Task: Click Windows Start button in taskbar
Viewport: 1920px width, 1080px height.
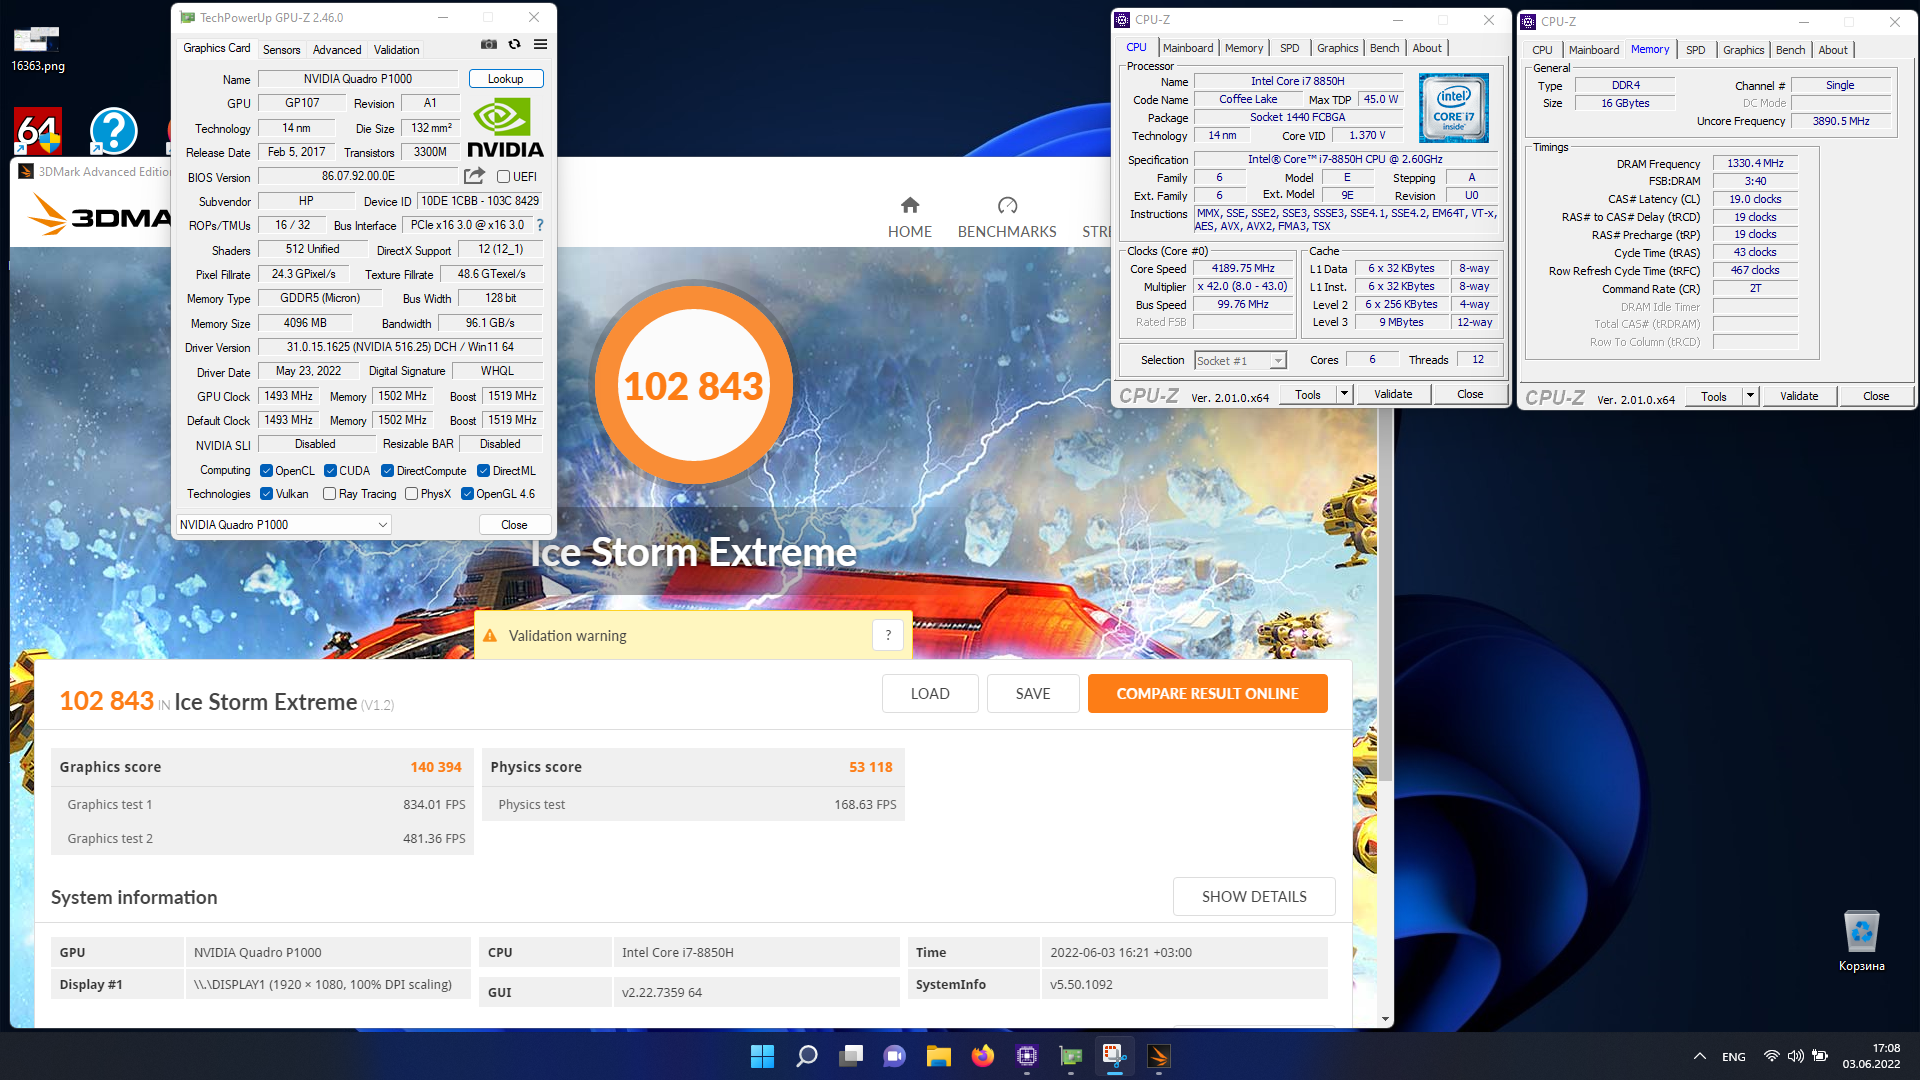Action: click(762, 1056)
